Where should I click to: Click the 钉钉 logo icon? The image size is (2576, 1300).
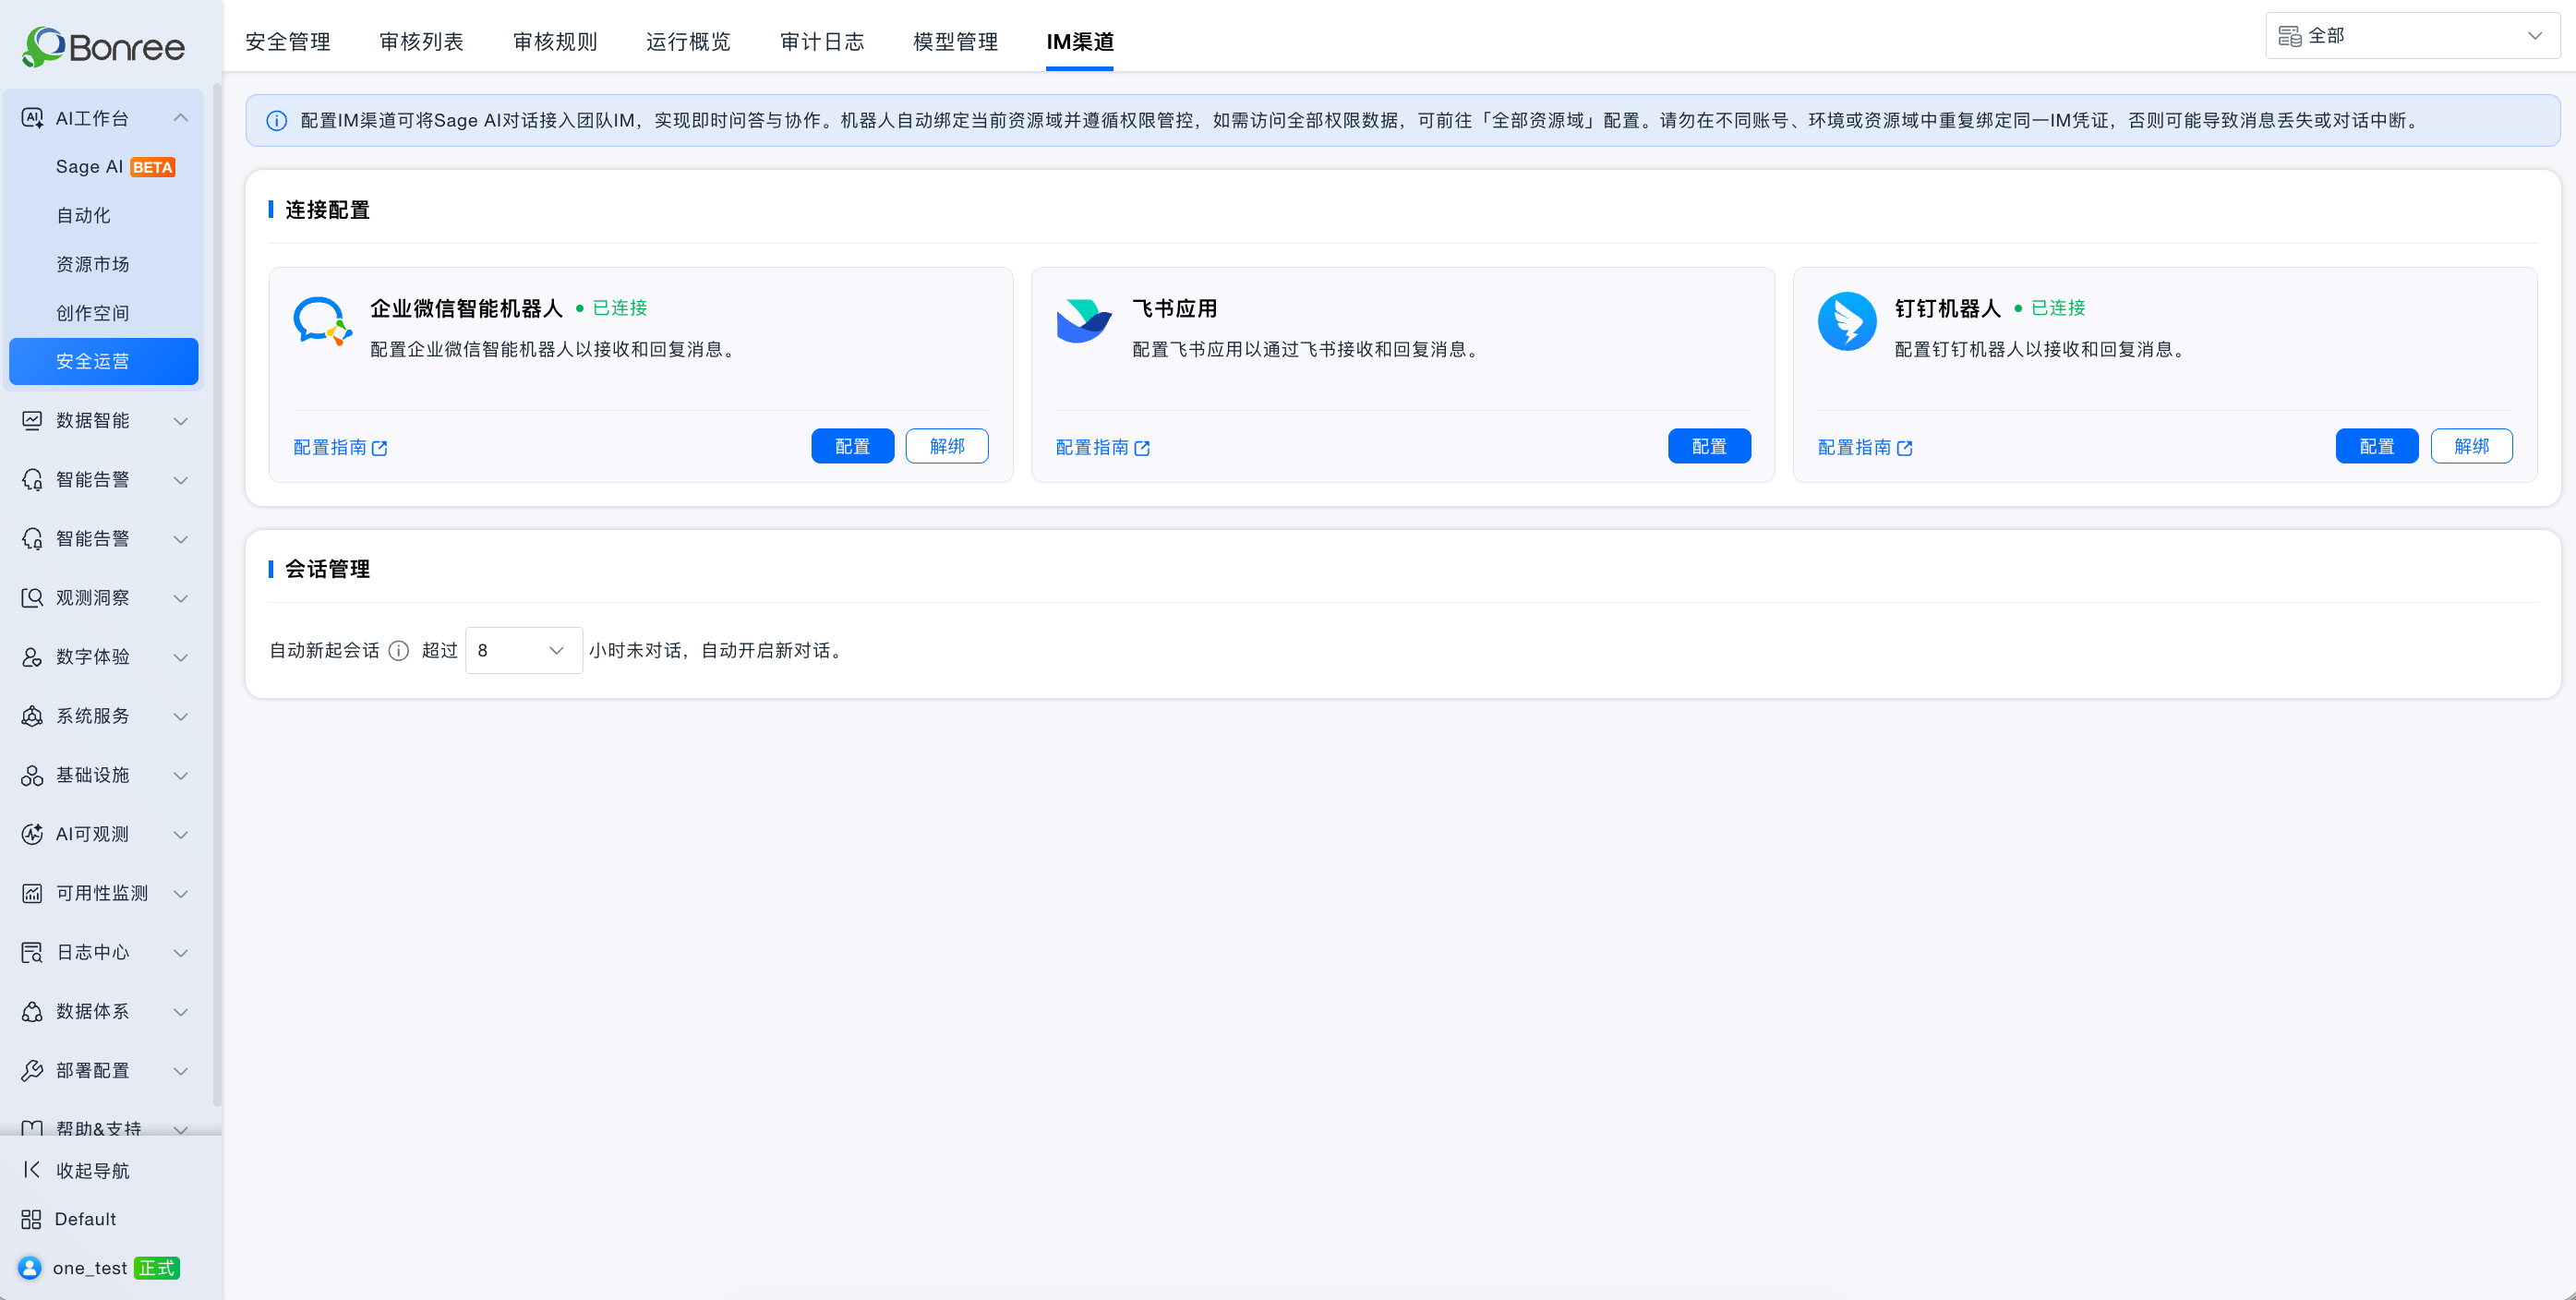point(1847,321)
